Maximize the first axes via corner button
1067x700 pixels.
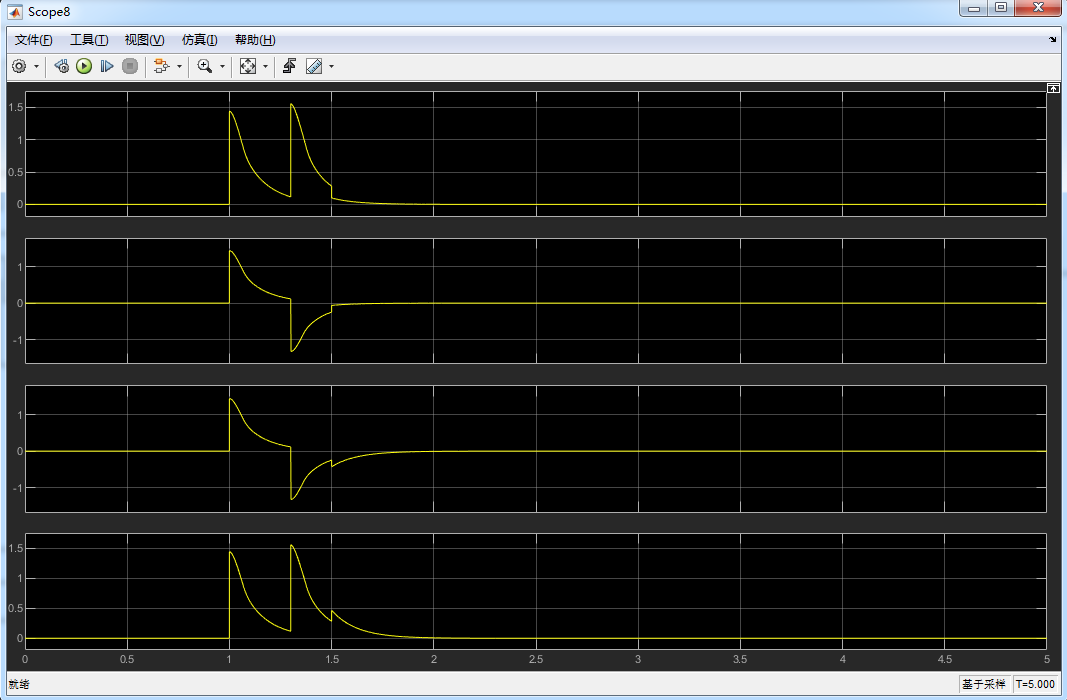pos(1053,88)
